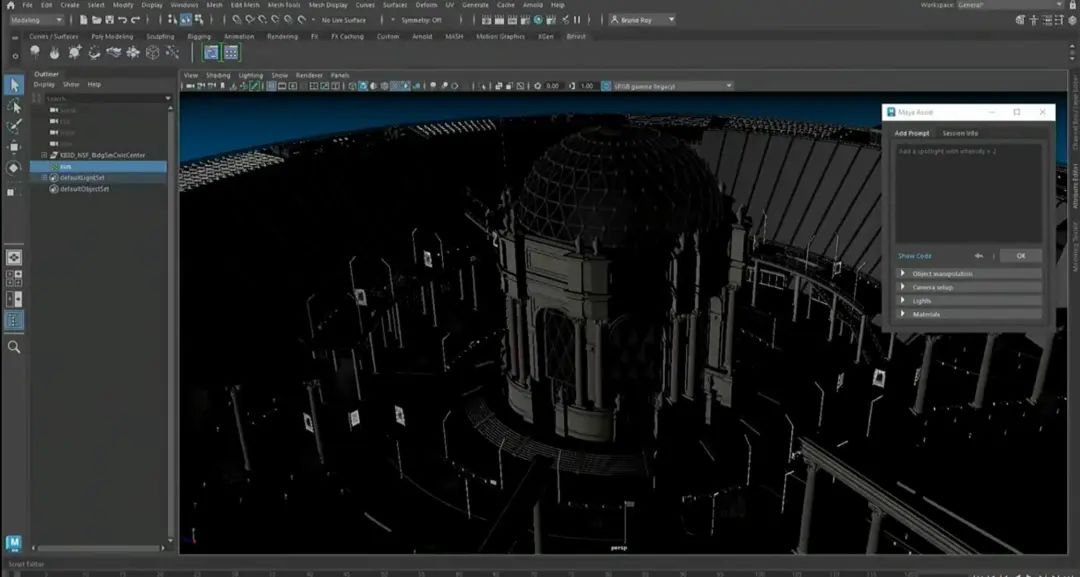Expand the KB3D_NSF_BldgSmCivicCenter node

pyautogui.click(x=45, y=155)
